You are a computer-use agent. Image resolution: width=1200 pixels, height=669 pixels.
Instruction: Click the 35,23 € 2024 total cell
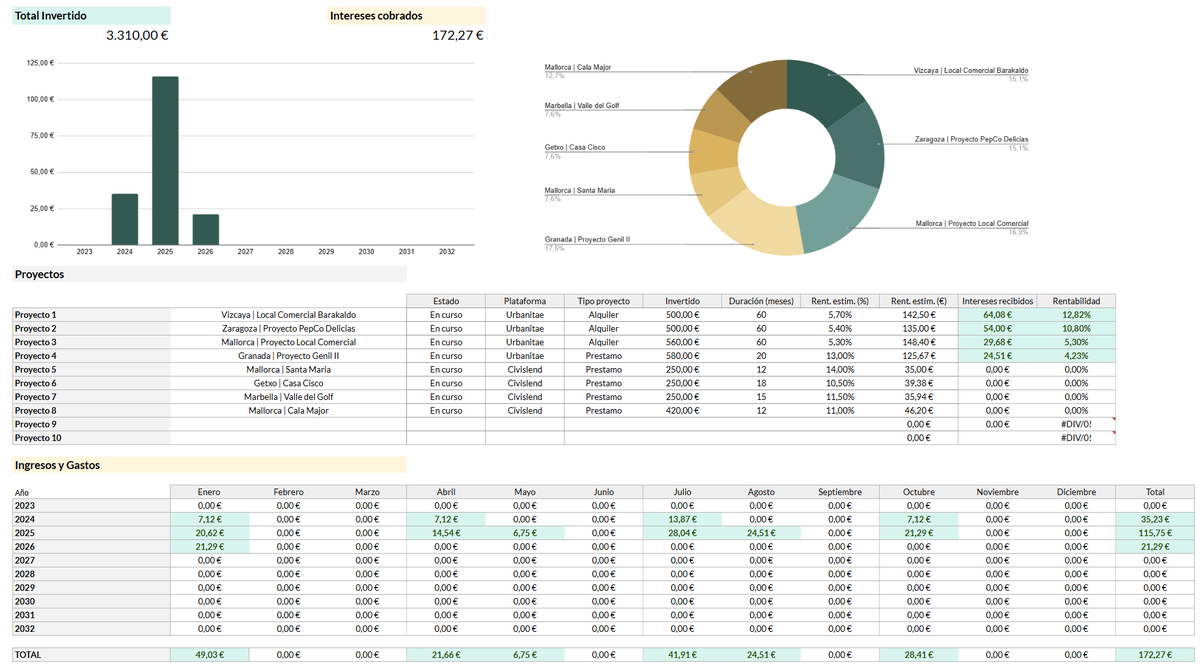(x=1155, y=519)
